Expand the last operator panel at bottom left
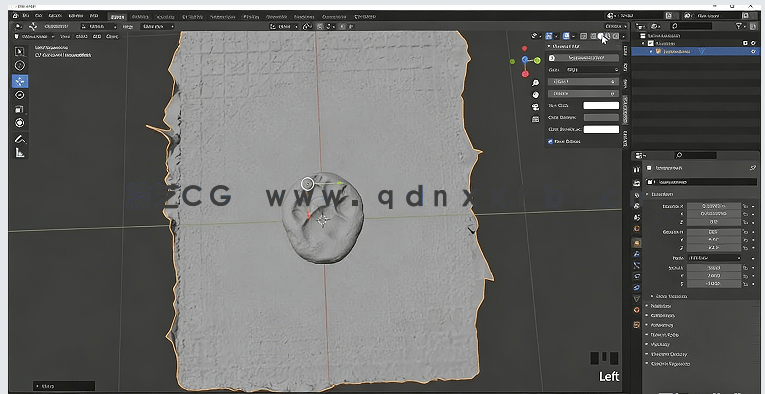This screenshot has width=765, height=394. click(63, 386)
